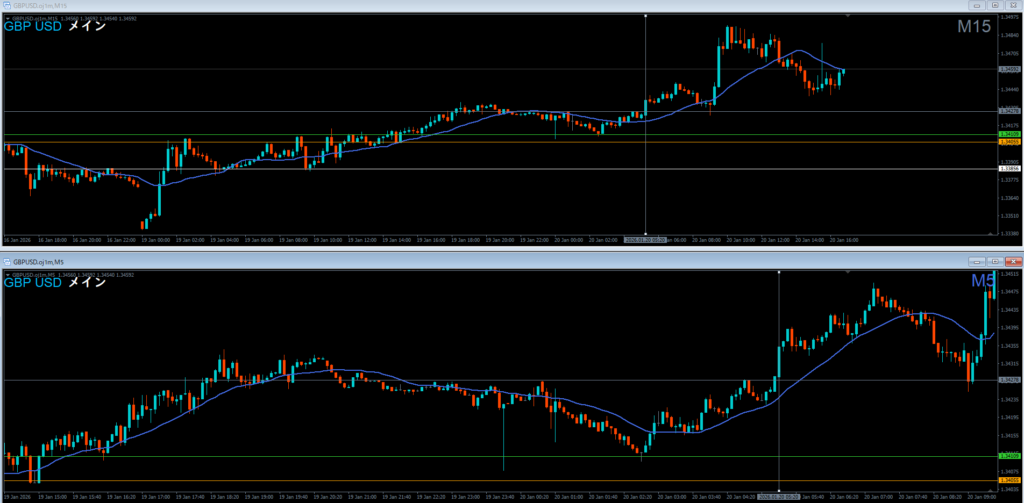Select the green 1.34109 price label in M15 chart

(x=1009, y=134)
